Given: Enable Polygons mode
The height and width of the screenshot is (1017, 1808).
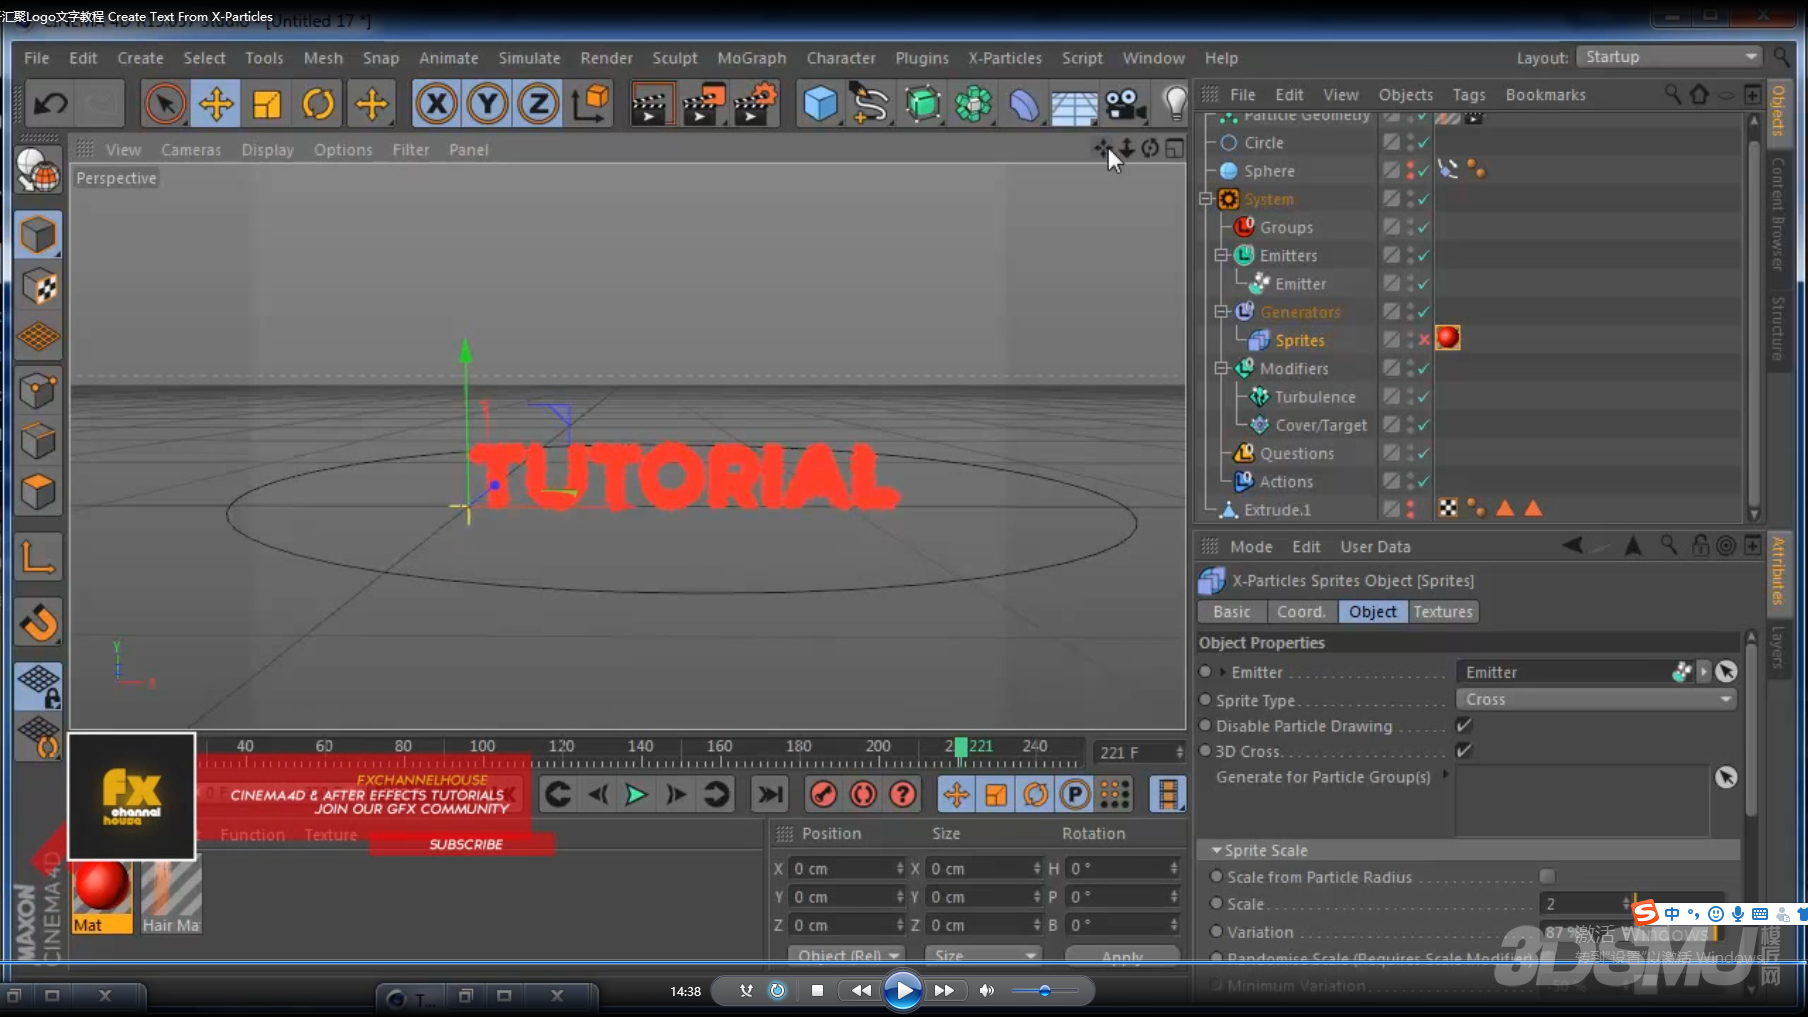Looking at the screenshot, I should (39, 493).
